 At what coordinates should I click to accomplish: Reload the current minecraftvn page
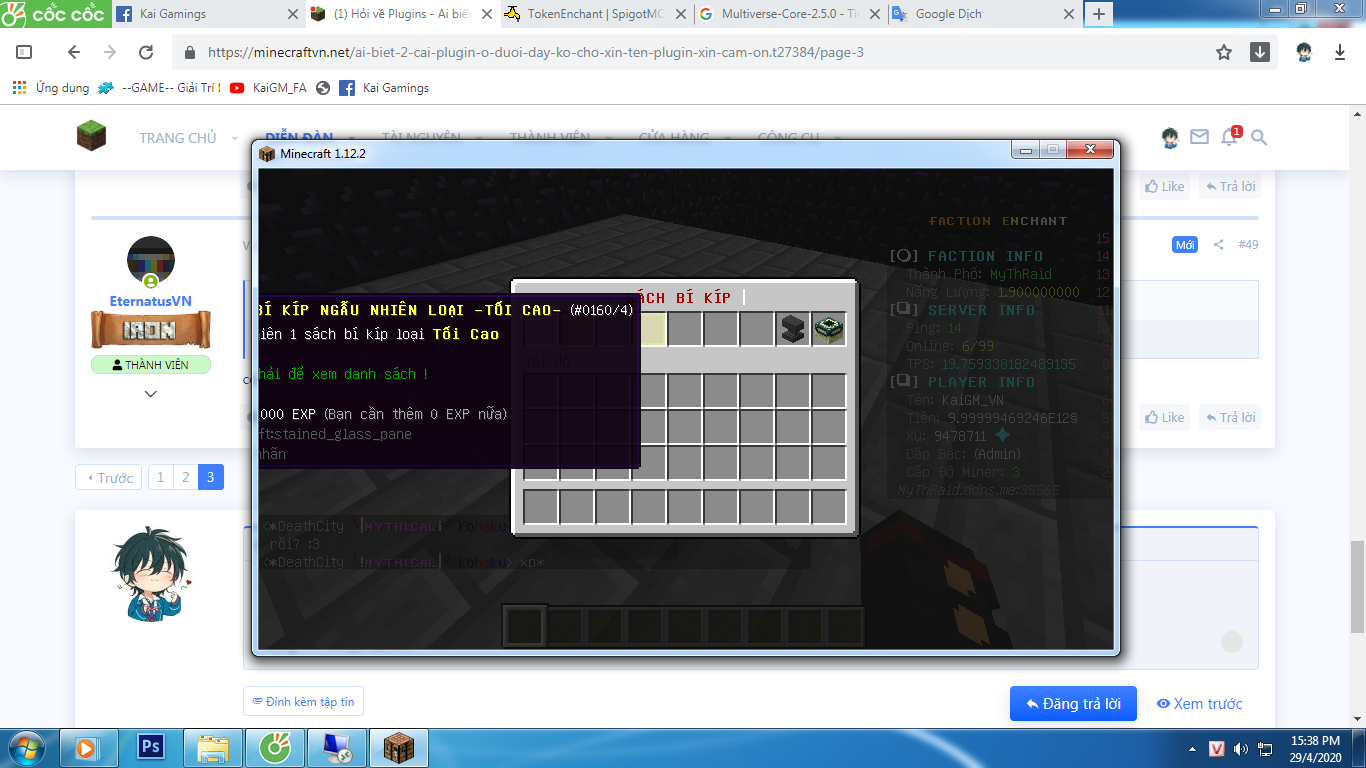click(x=146, y=52)
